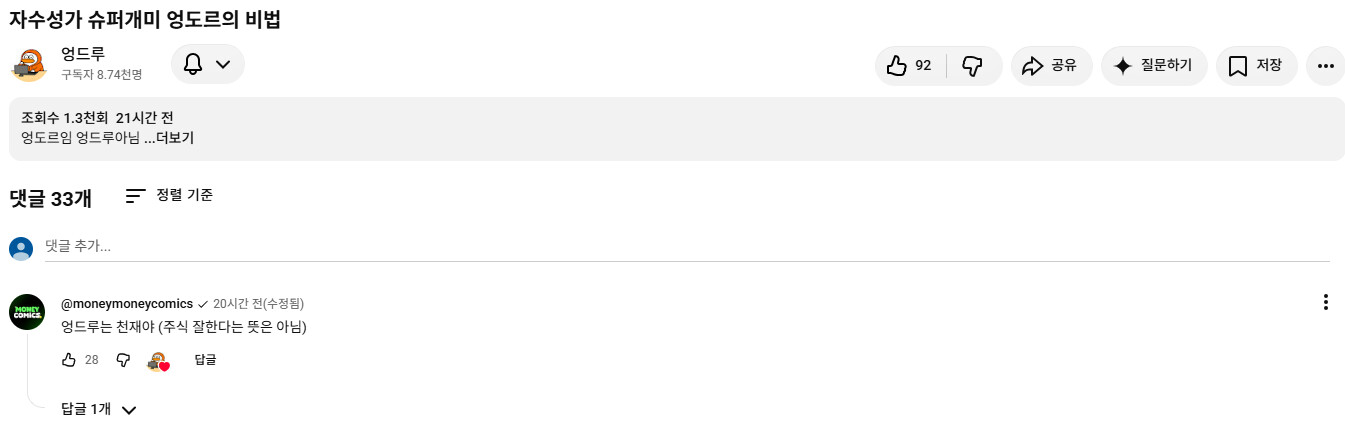Open the comment's three-dot options menu
Image resolution: width=1345 pixels, height=432 pixels.
1326,302
